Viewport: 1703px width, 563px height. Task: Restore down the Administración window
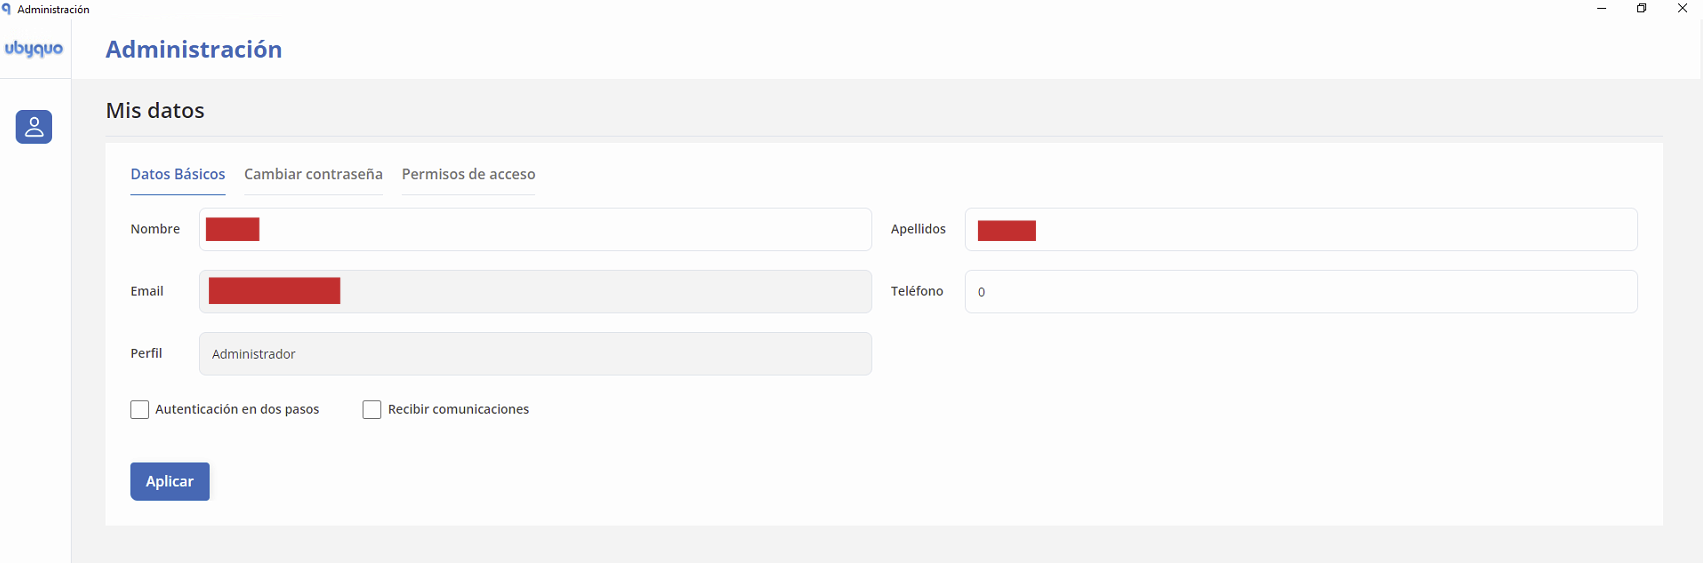click(1642, 9)
